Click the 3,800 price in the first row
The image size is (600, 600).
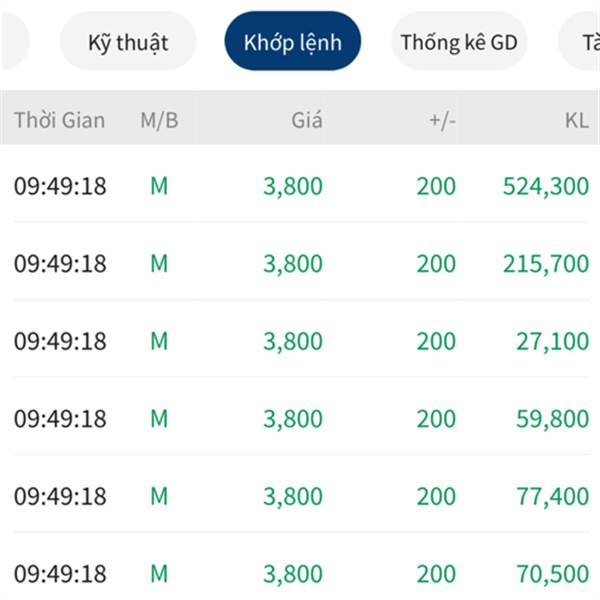point(293,186)
